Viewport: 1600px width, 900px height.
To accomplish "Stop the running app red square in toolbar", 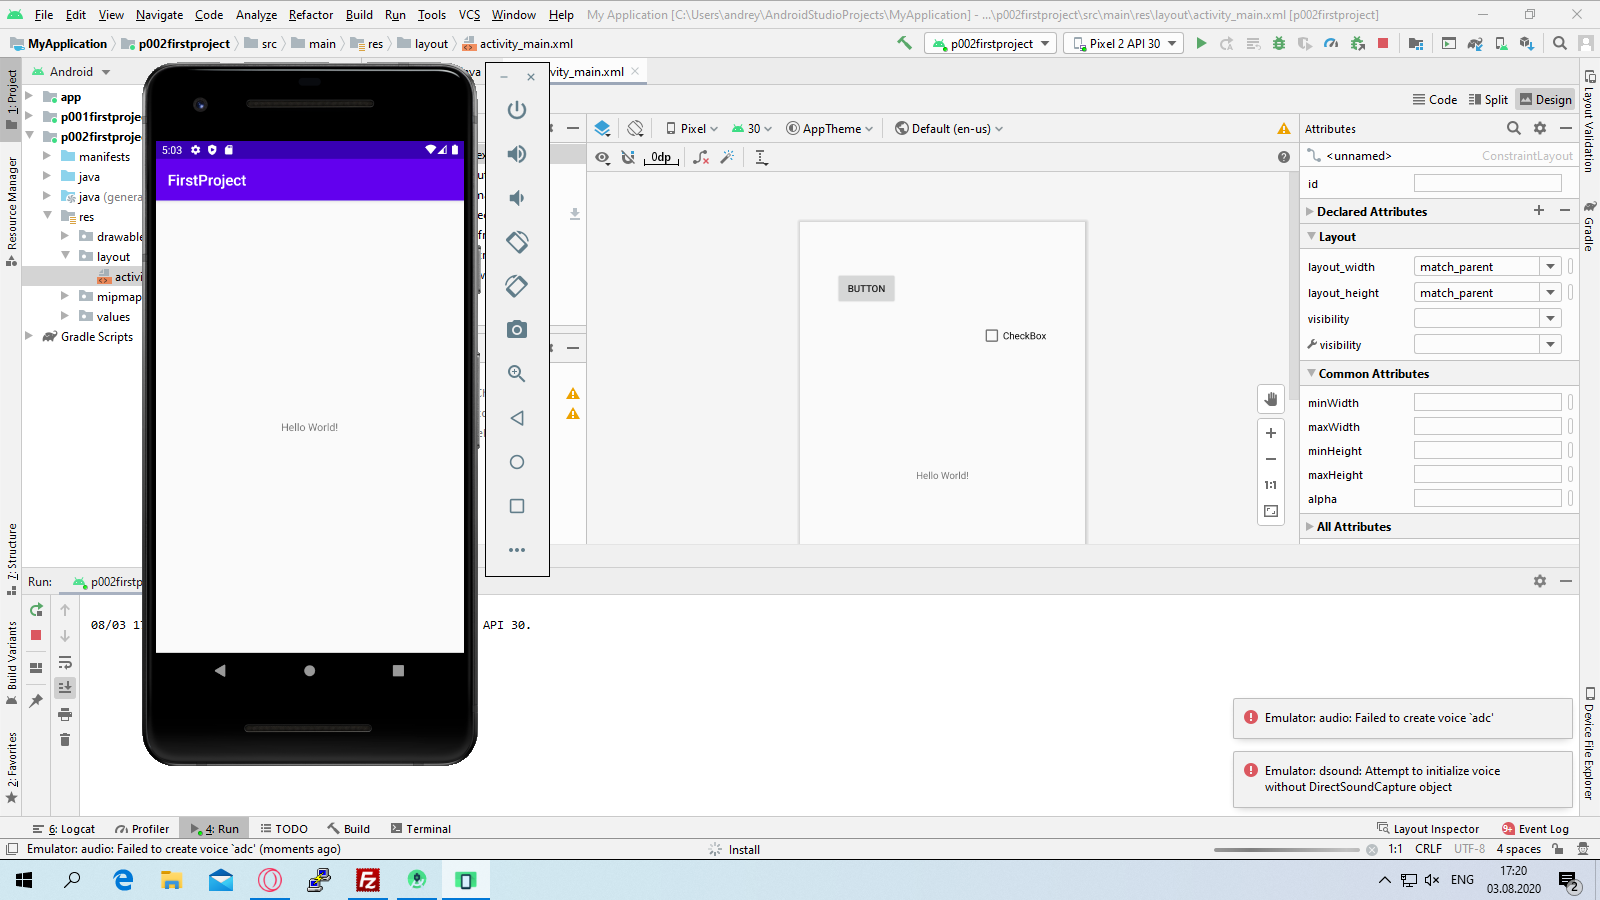I will click(1383, 43).
